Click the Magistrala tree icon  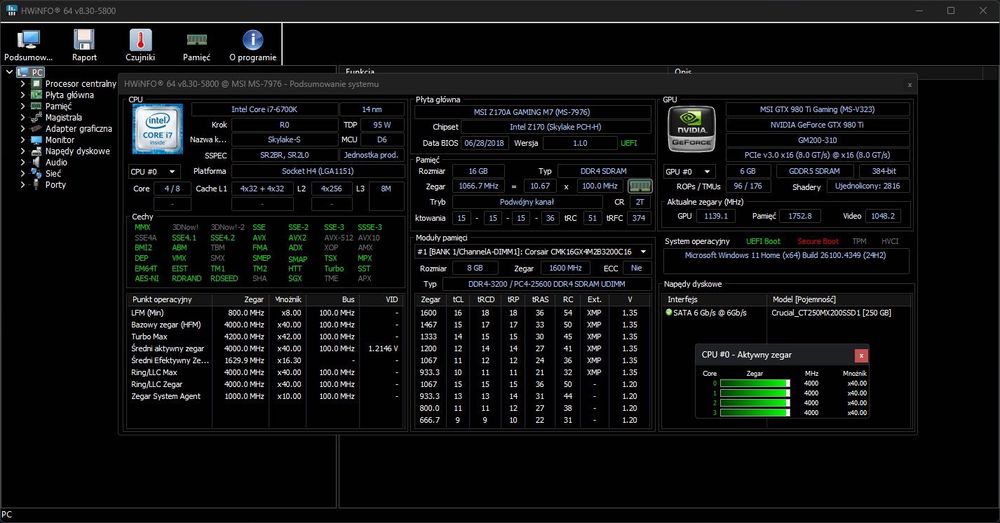pyautogui.click(x=36, y=117)
